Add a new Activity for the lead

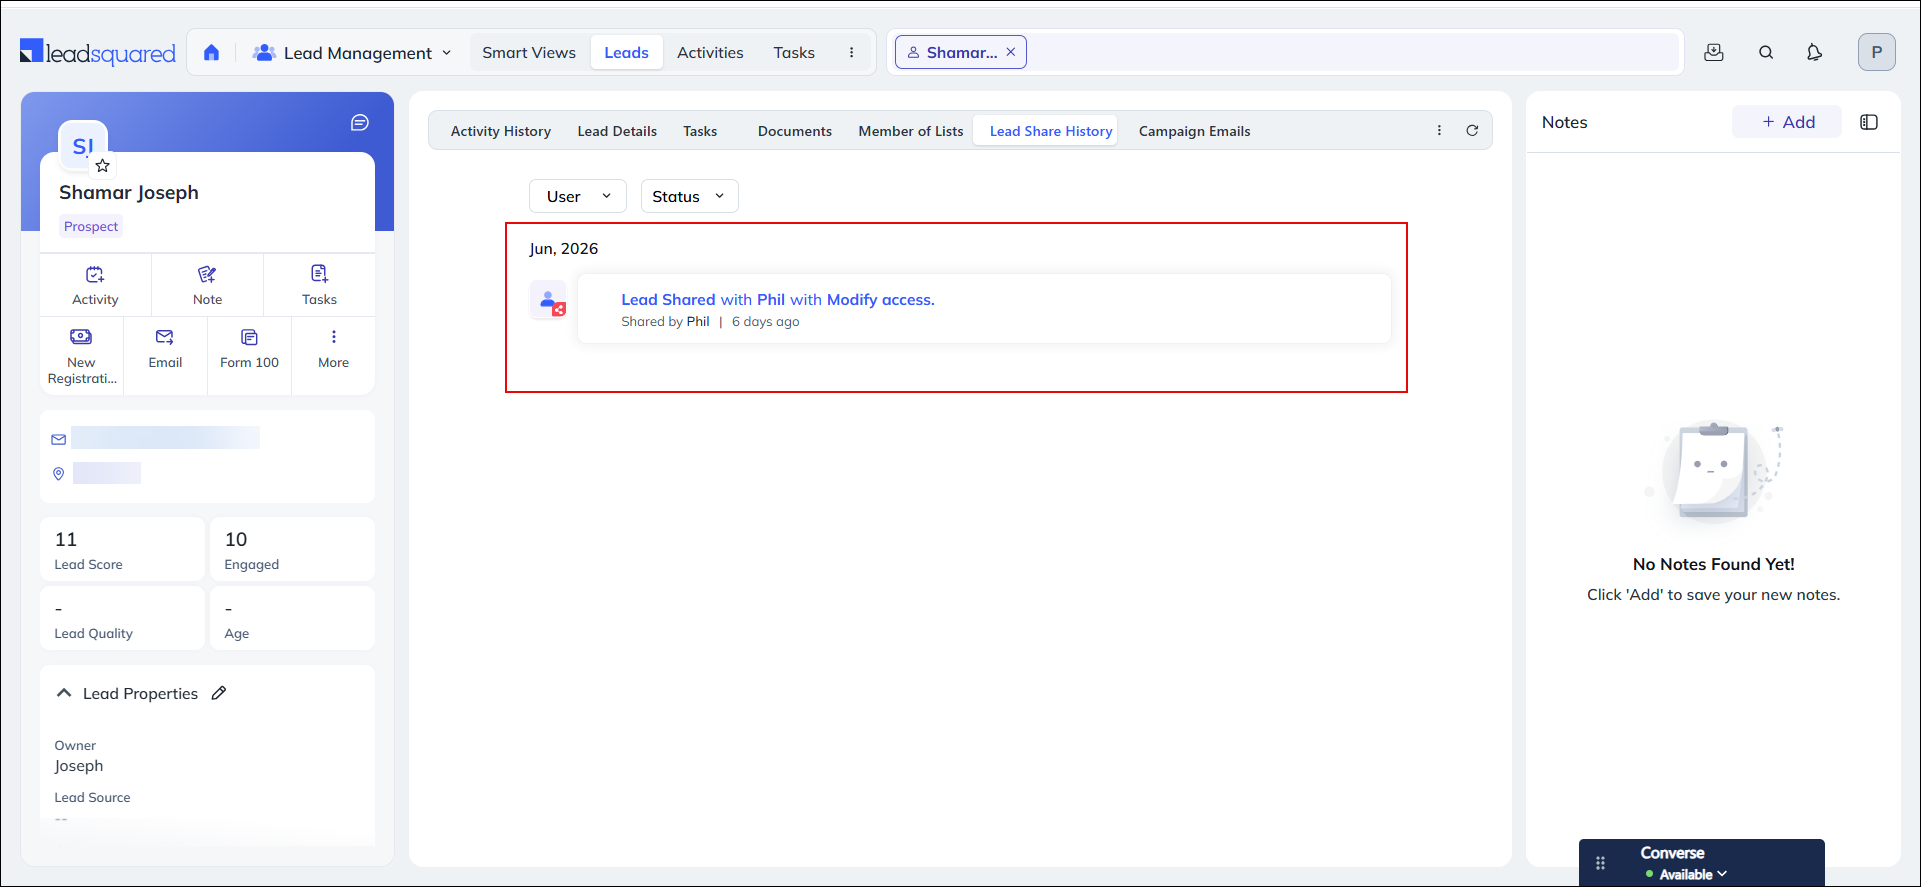(95, 285)
